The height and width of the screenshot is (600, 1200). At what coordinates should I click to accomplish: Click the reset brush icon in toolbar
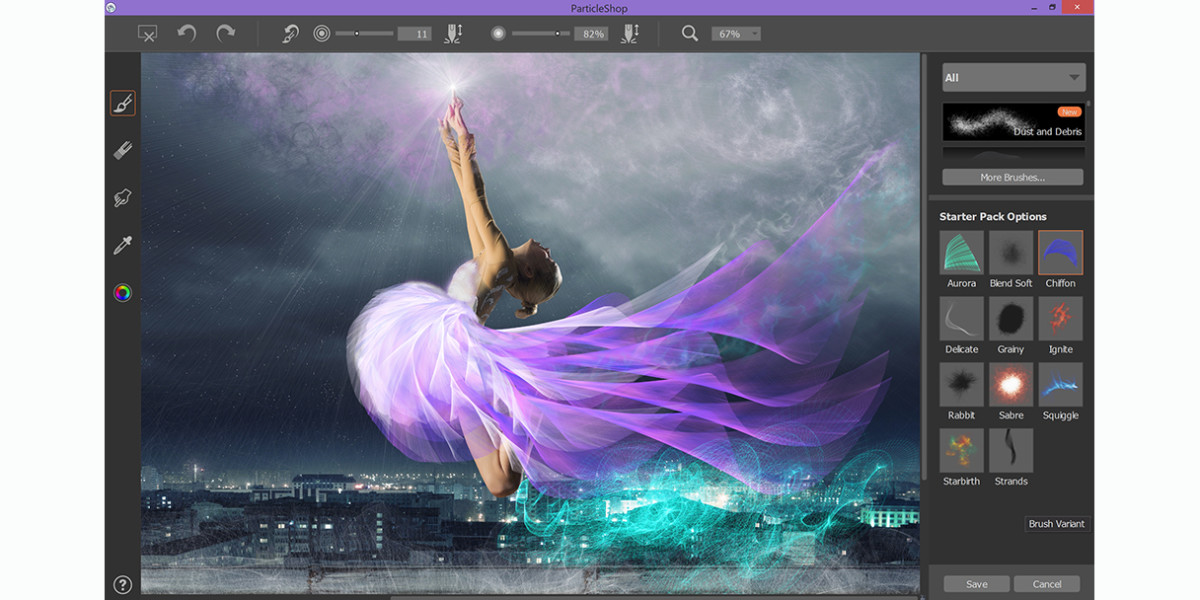(x=290, y=34)
